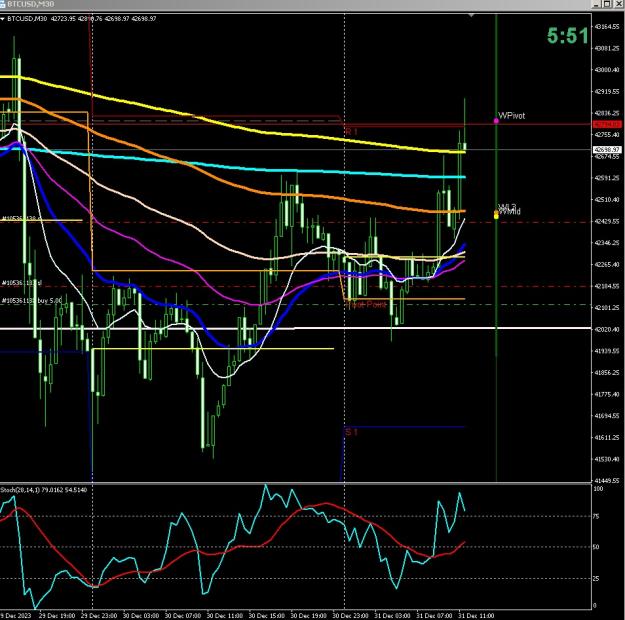Click the chart shift triangle marker at top

(x=471, y=15)
